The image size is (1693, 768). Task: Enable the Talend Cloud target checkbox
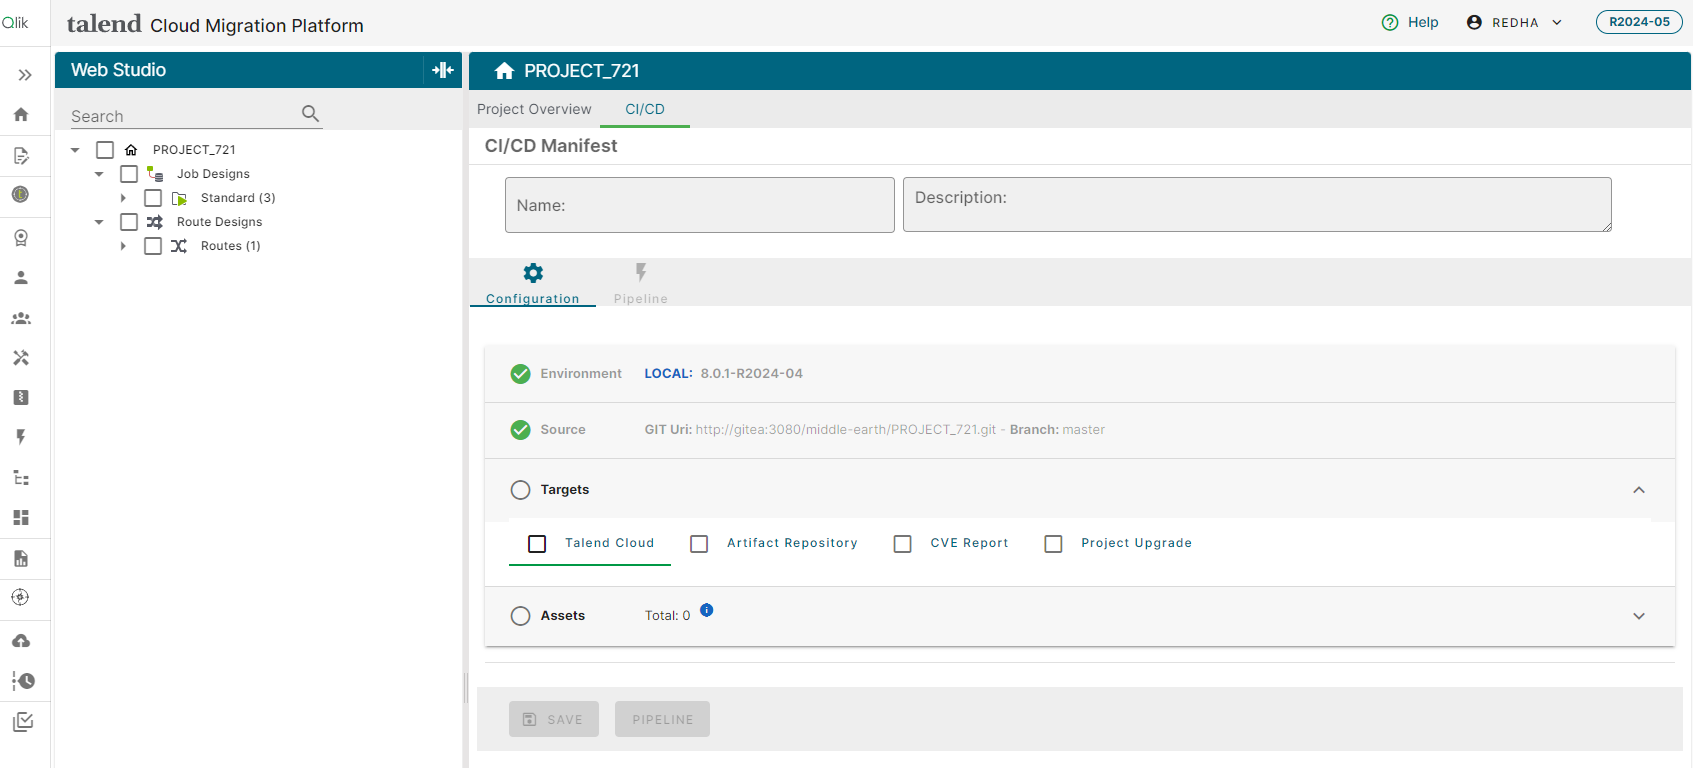point(537,544)
